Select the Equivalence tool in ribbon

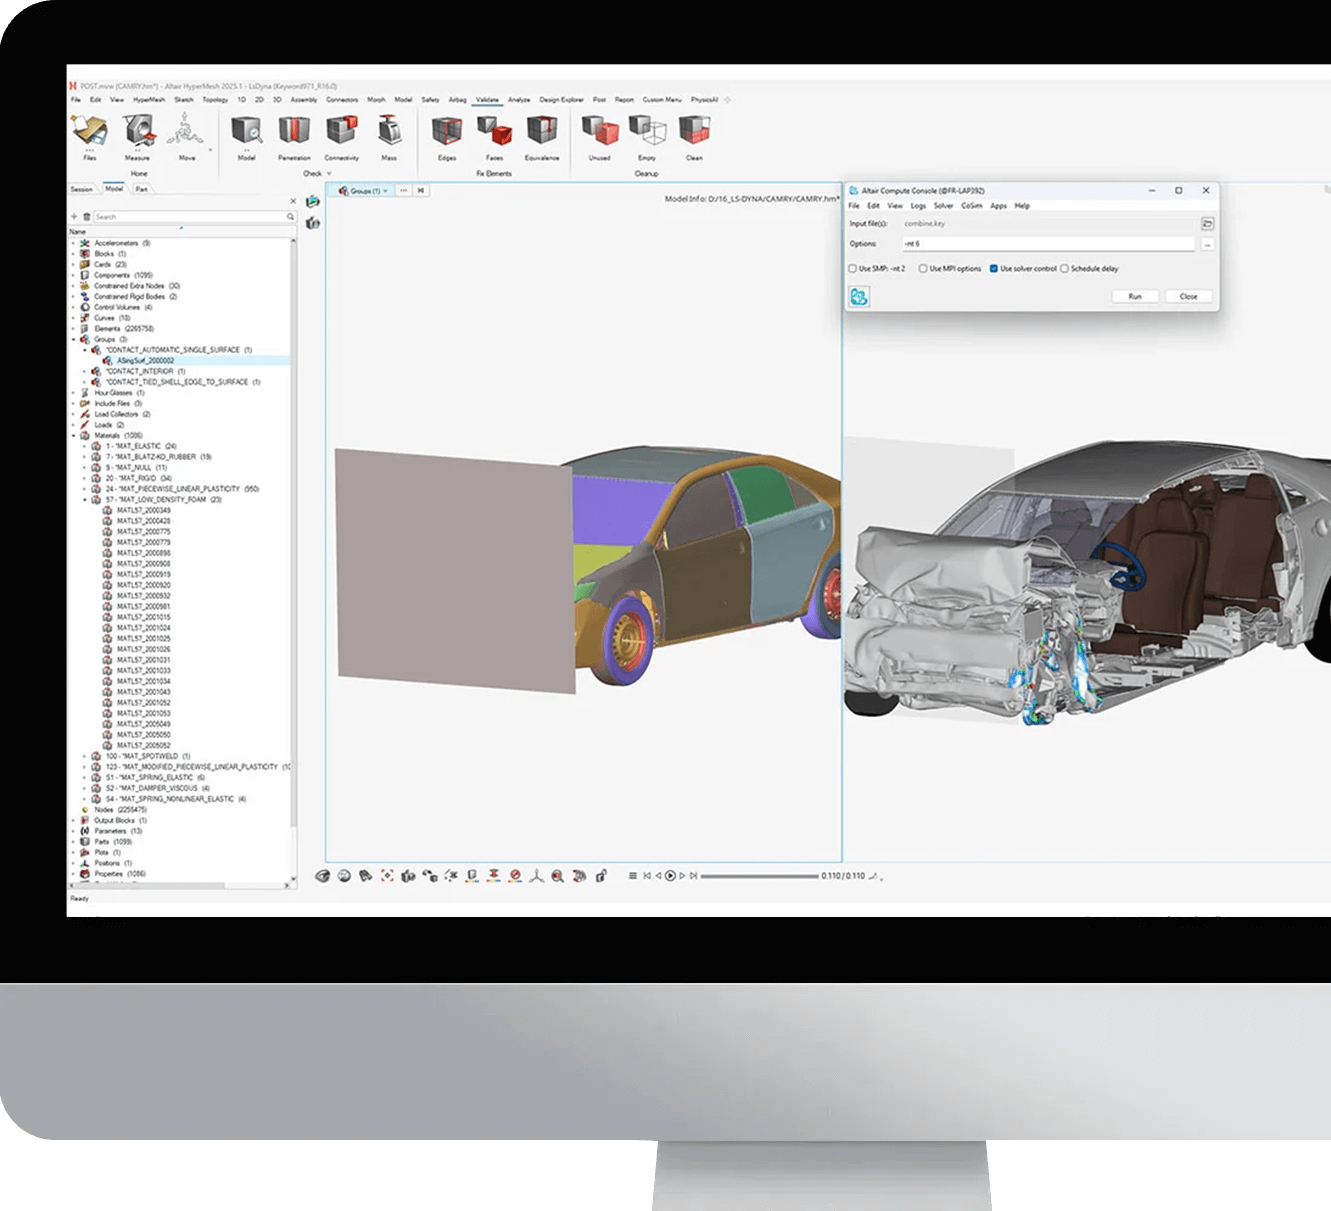point(541,131)
